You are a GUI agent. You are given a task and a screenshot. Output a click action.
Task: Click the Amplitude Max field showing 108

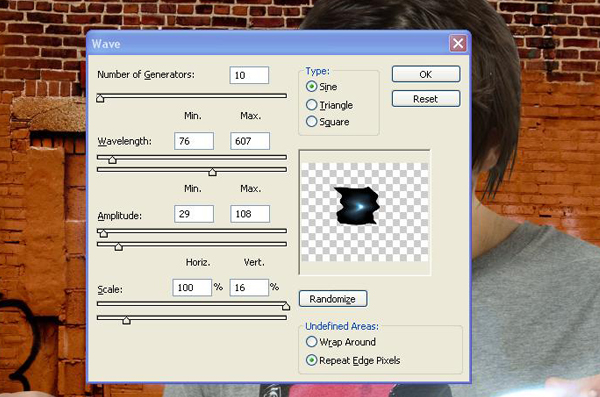coord(250,214)
